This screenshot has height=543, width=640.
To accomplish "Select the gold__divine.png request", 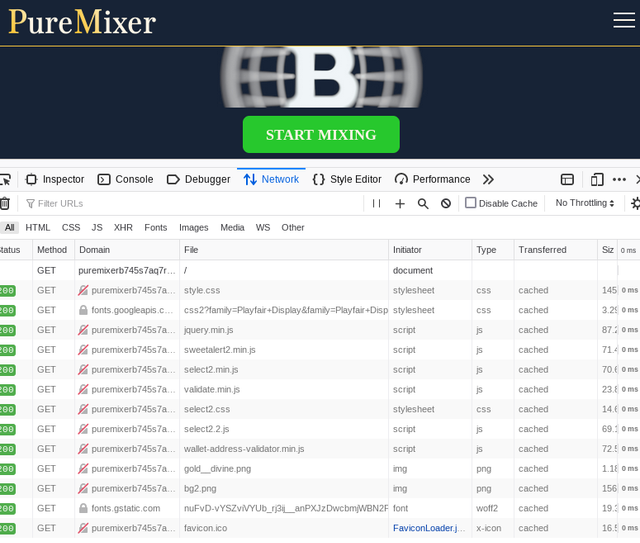I will (320, 469).
